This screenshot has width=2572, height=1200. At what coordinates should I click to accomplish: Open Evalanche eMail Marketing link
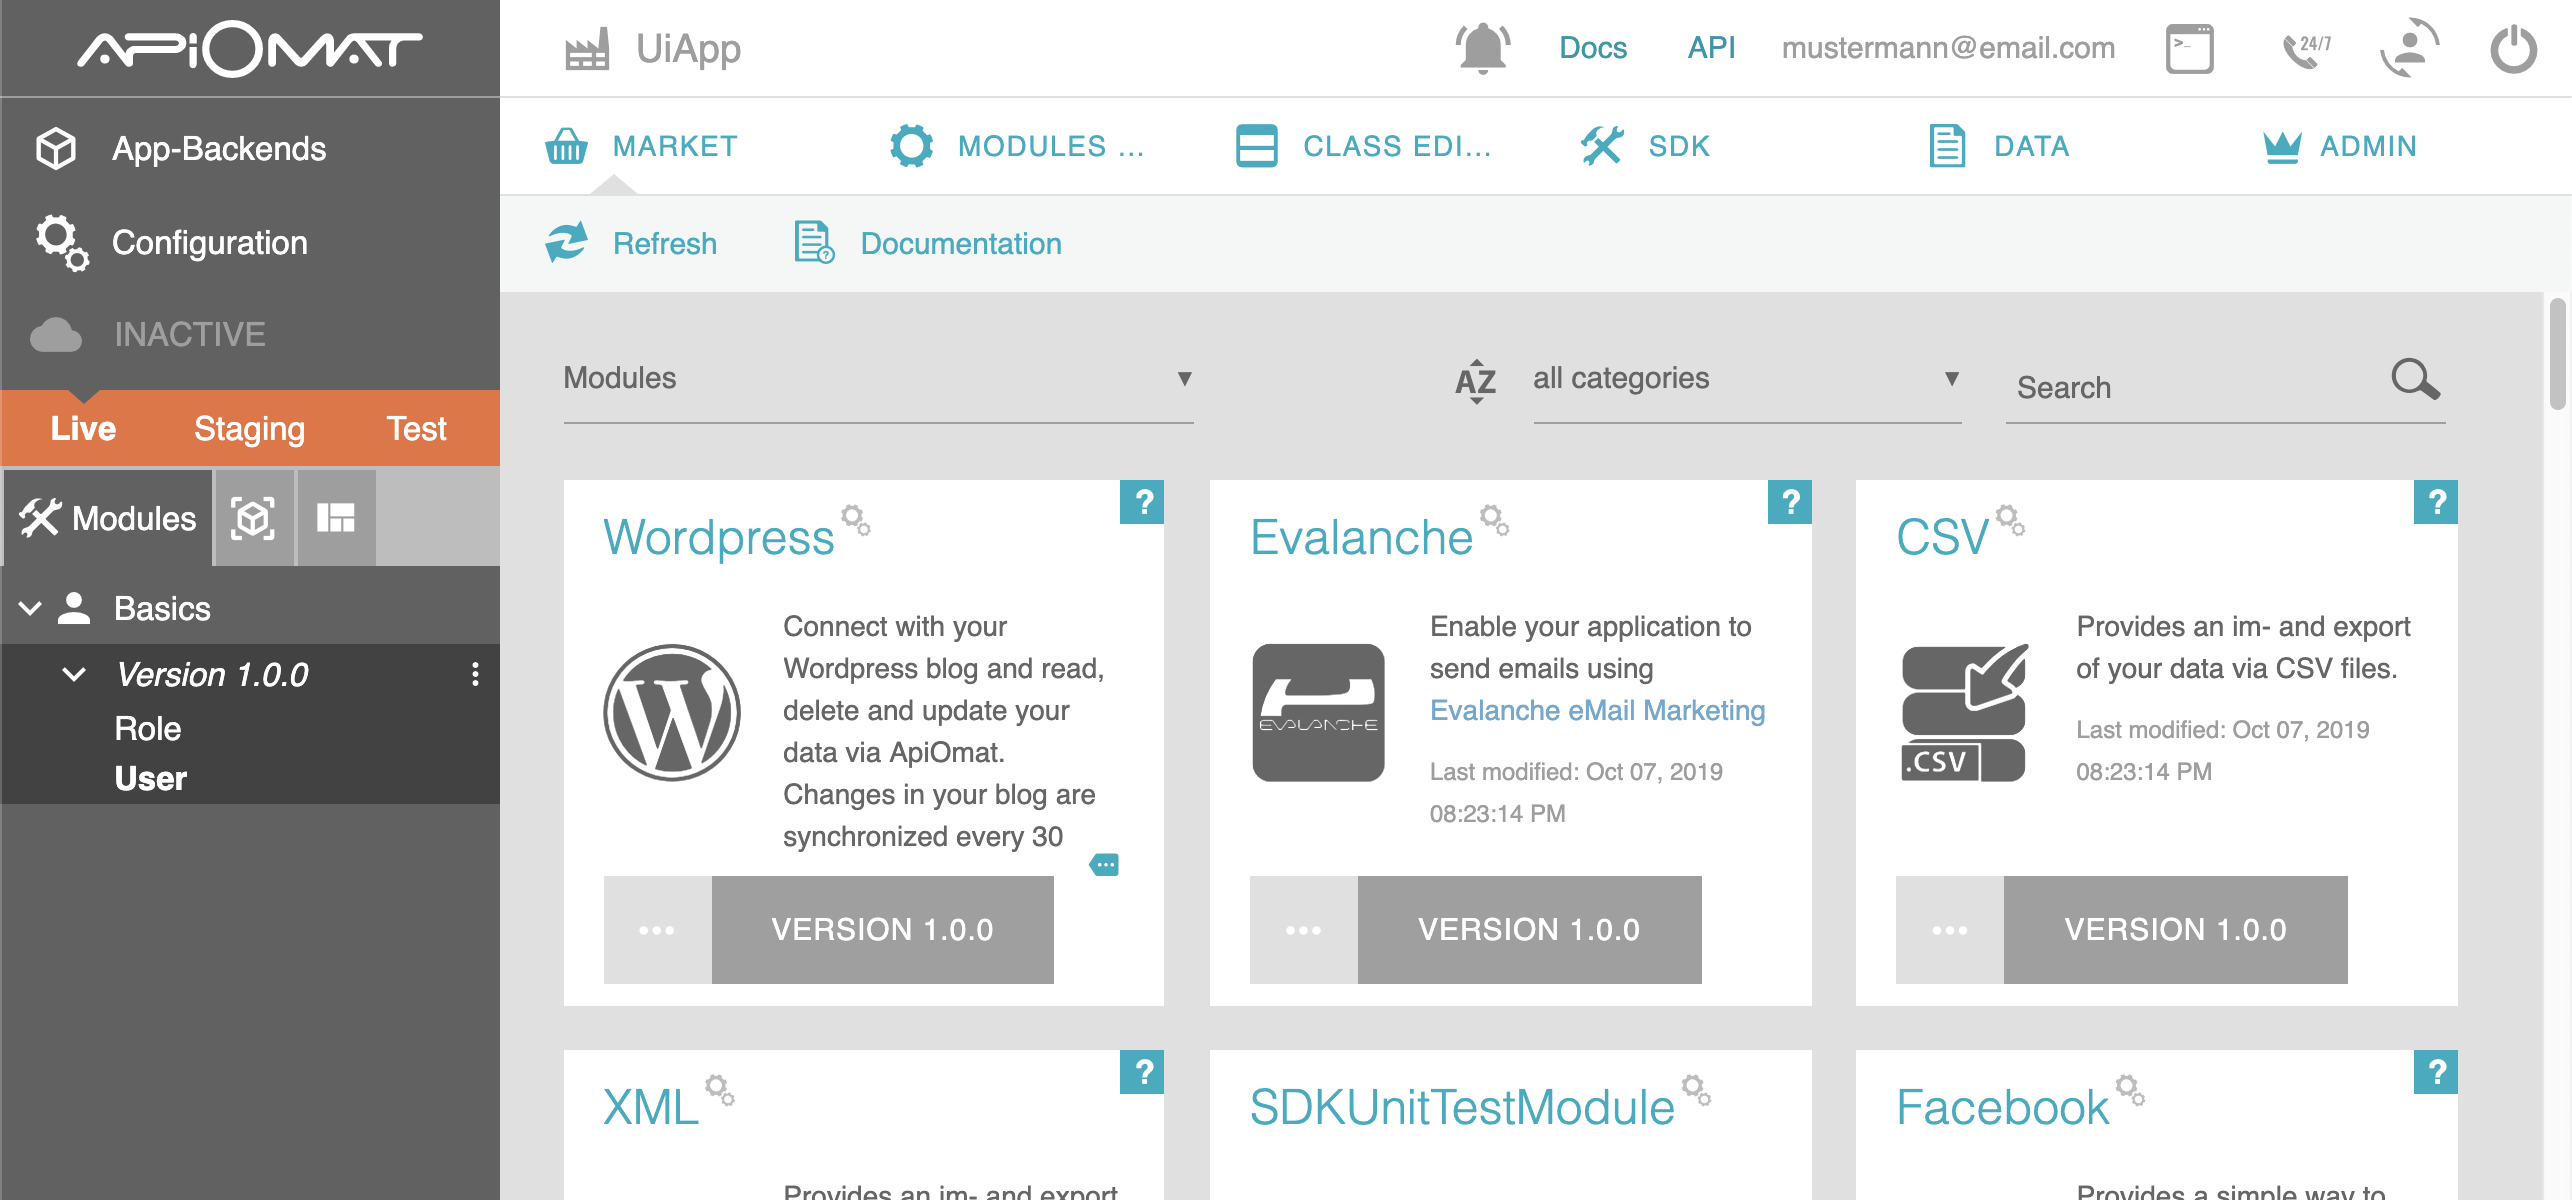(1598, 711)
